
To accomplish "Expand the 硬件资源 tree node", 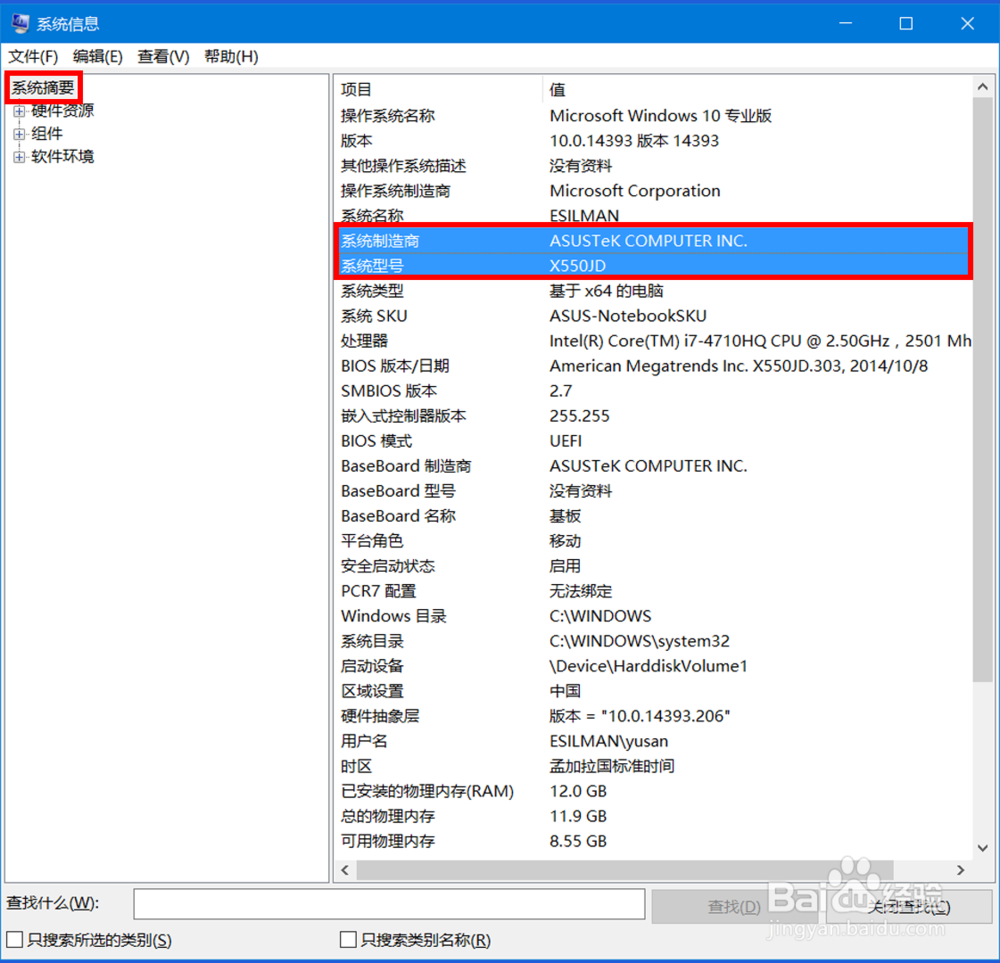I will [x=19, y=111].
